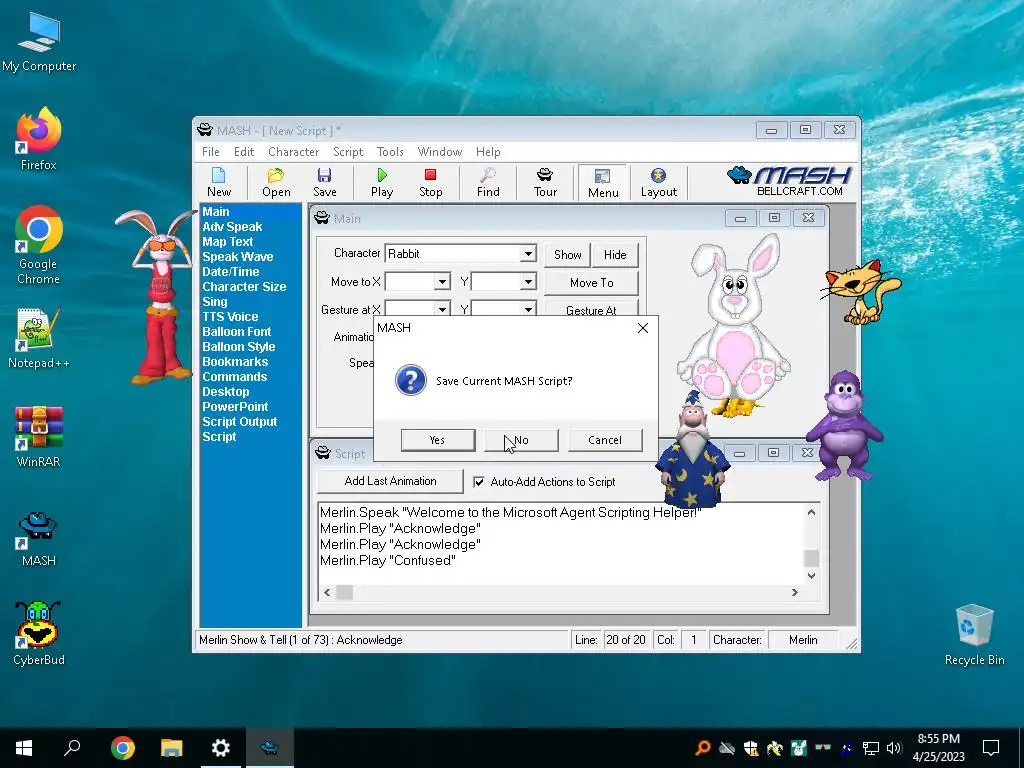Select Script Output in the sidebar
The height and width of the screenshot is (768, 1024).
pyautogui.click(x=239, y=422)
